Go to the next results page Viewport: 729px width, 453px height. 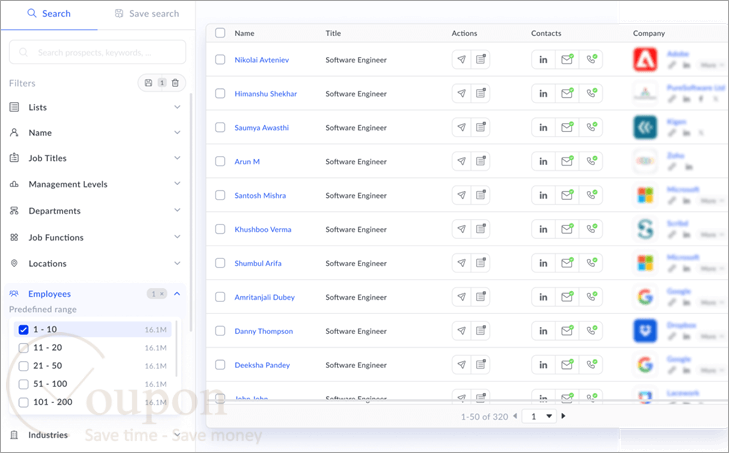pos(563,416)
